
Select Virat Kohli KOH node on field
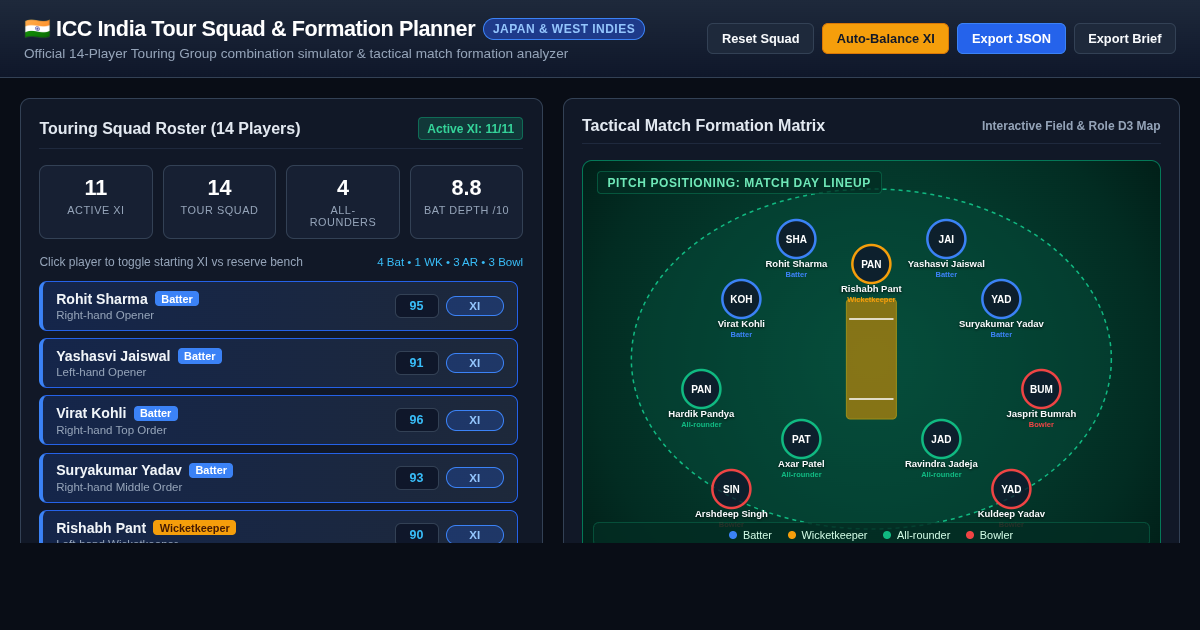pos(741,299)
